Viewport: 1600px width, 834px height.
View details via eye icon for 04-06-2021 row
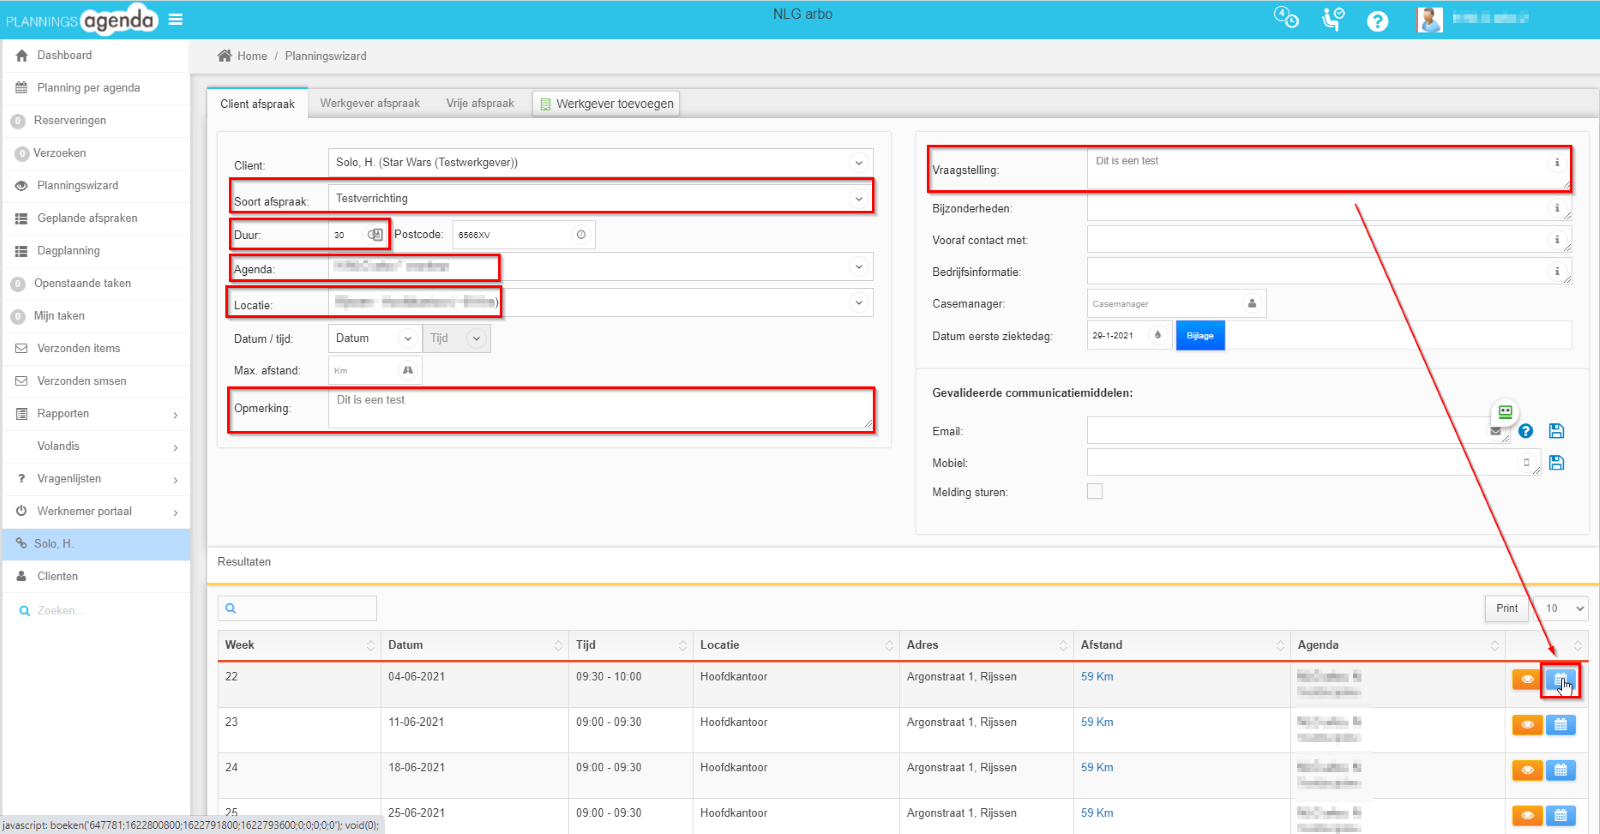click(1527, 680)
